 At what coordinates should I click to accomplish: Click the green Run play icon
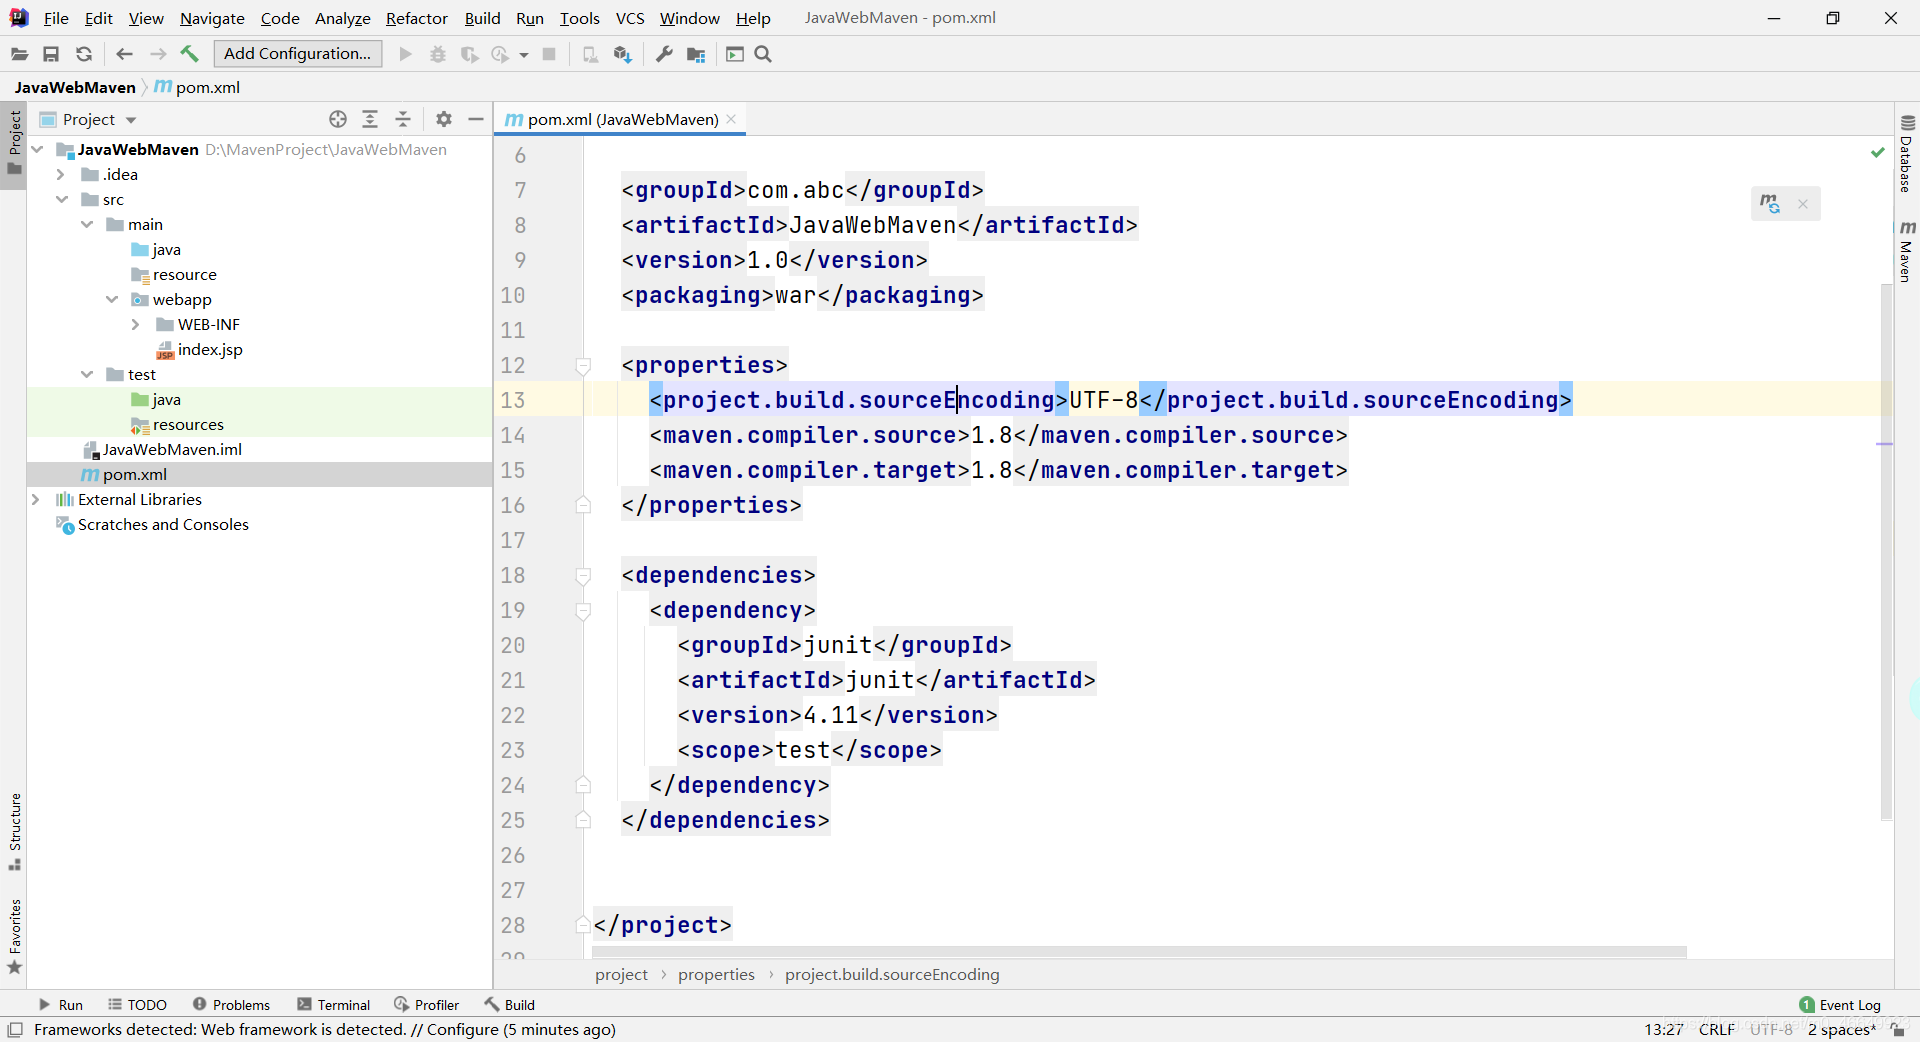[405, 54]
